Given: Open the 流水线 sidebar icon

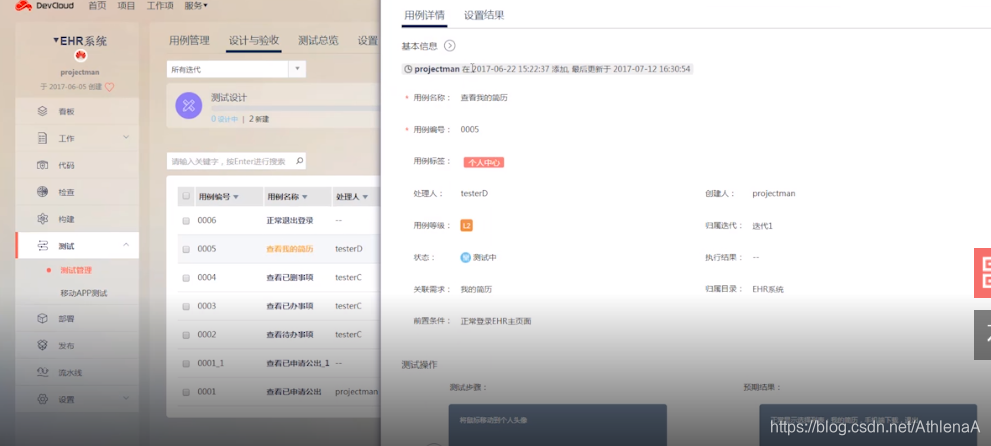Looking at the screenshot, I should pyautogui.click(x=42, y=372).
